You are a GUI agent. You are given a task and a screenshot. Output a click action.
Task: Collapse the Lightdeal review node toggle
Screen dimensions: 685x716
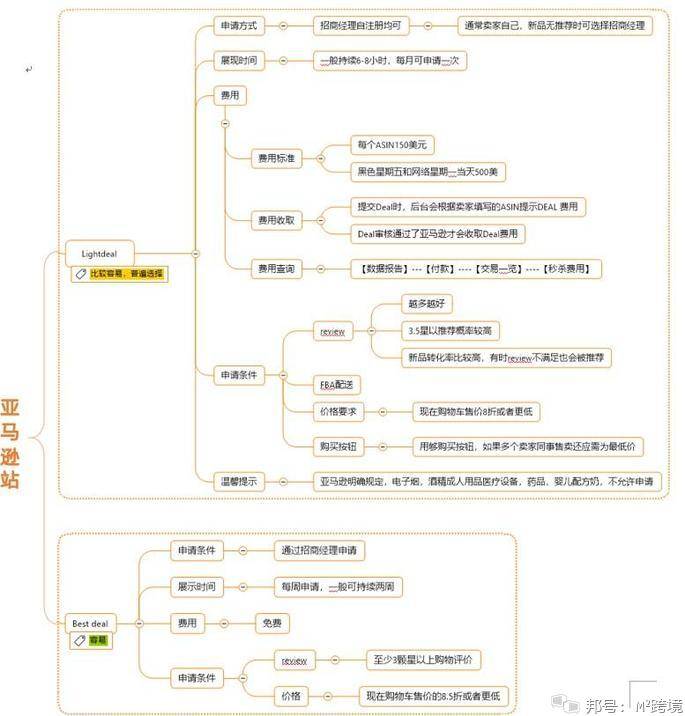[x=372, y=331]
